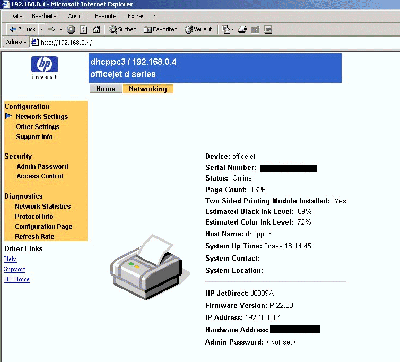Click the Forward arrow toolbar button
Screen dimensions: 400x362
tap(51, 30)
